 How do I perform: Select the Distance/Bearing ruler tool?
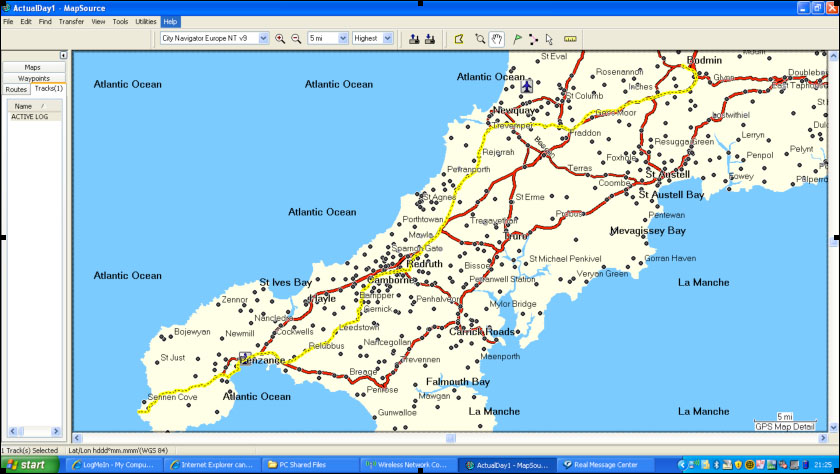pos(570,39)
